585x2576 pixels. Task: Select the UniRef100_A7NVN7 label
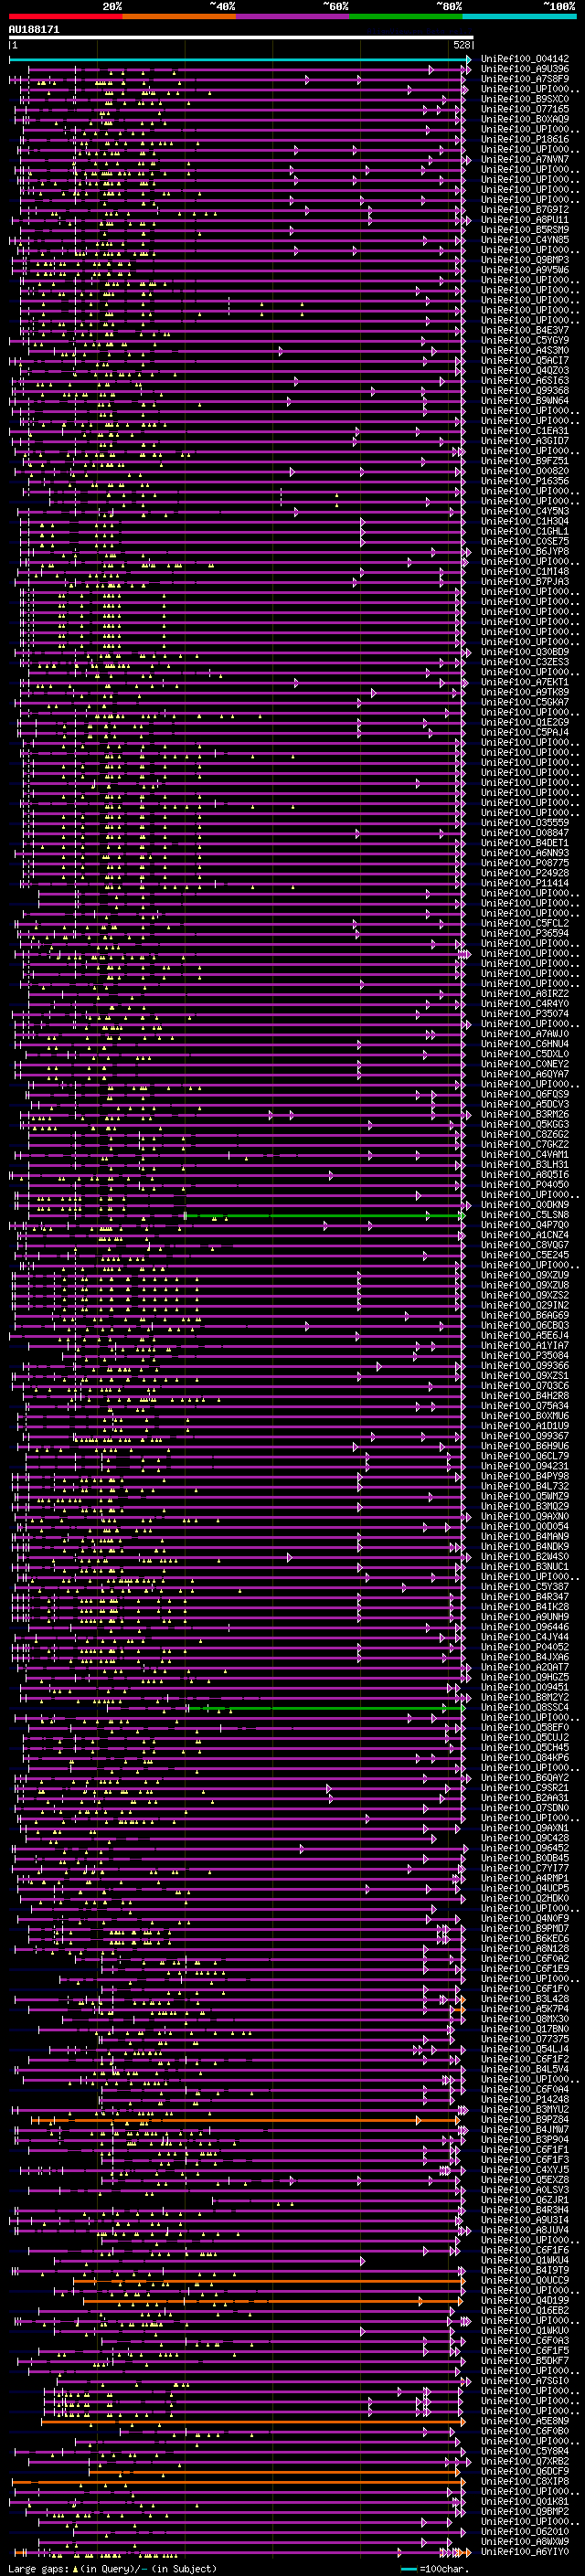(525, 160)
